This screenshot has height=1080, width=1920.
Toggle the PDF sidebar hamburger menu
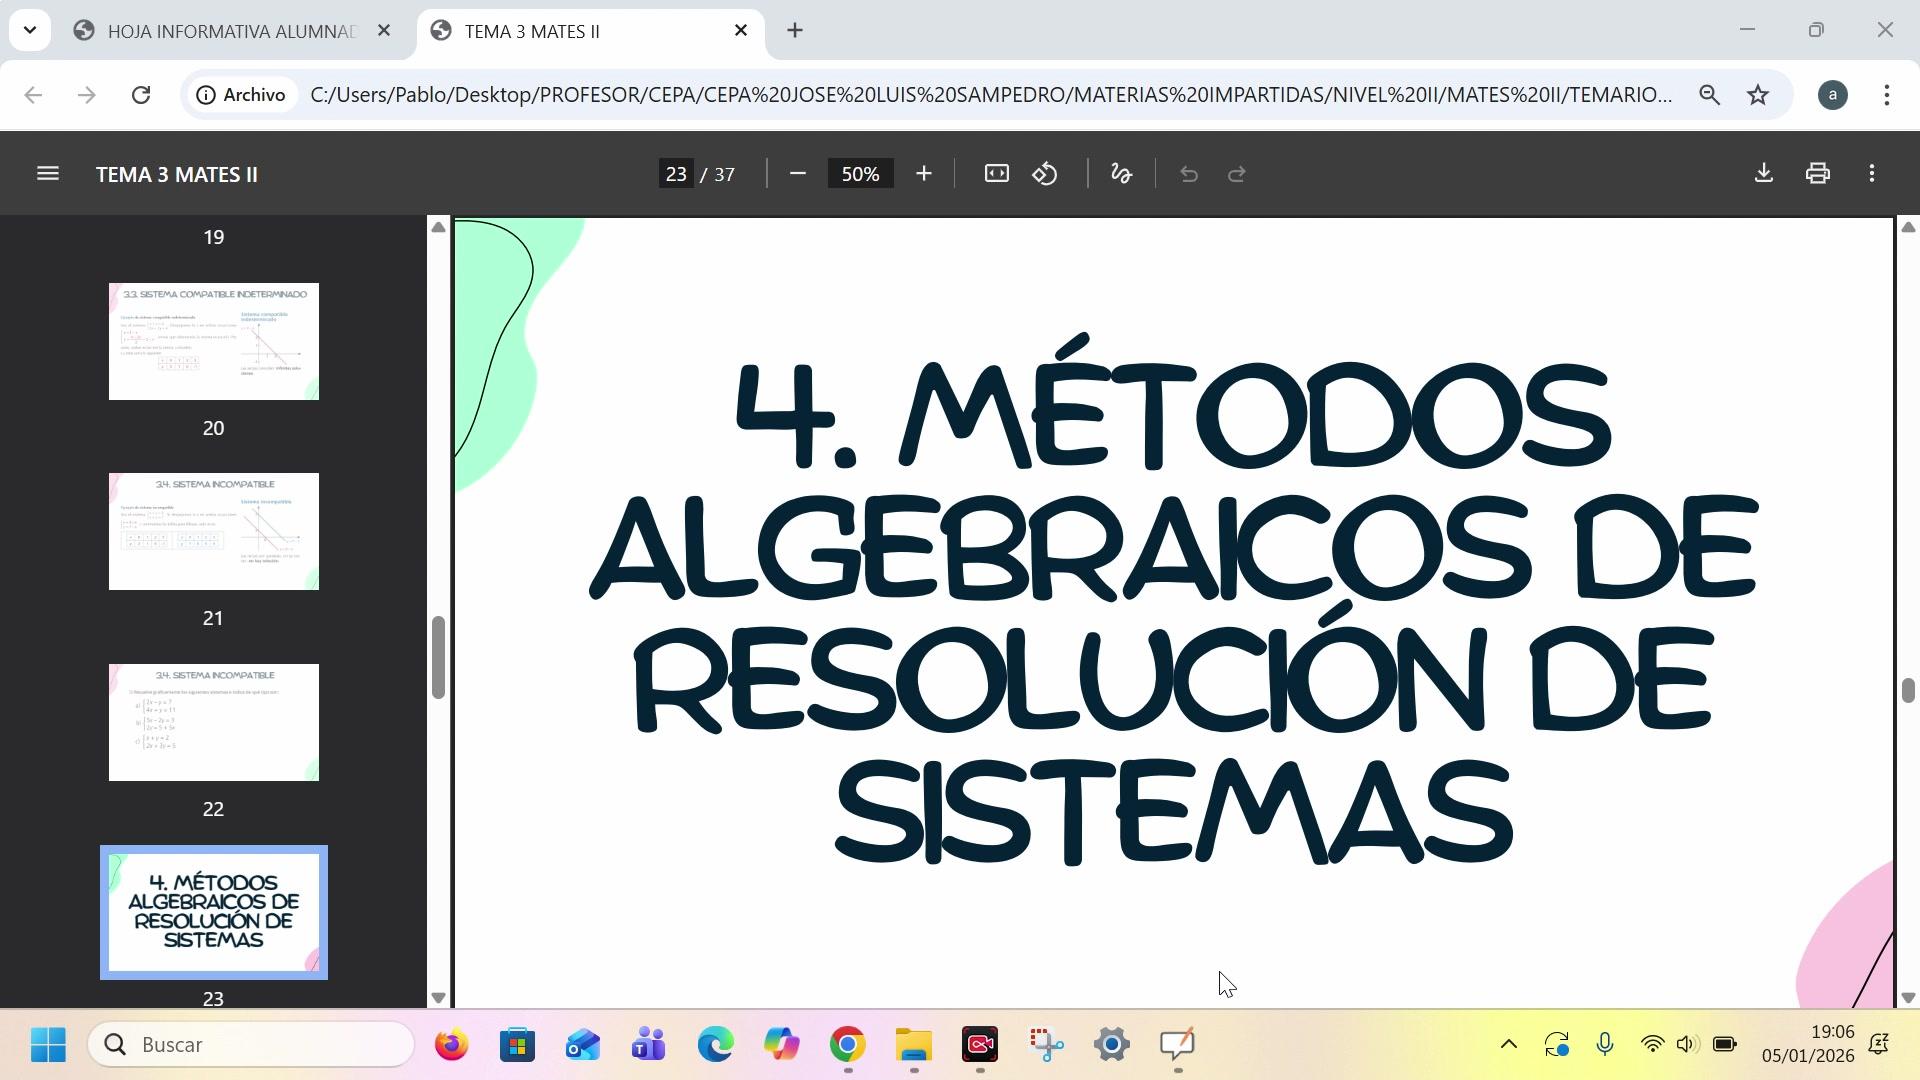tap(47, 174)
